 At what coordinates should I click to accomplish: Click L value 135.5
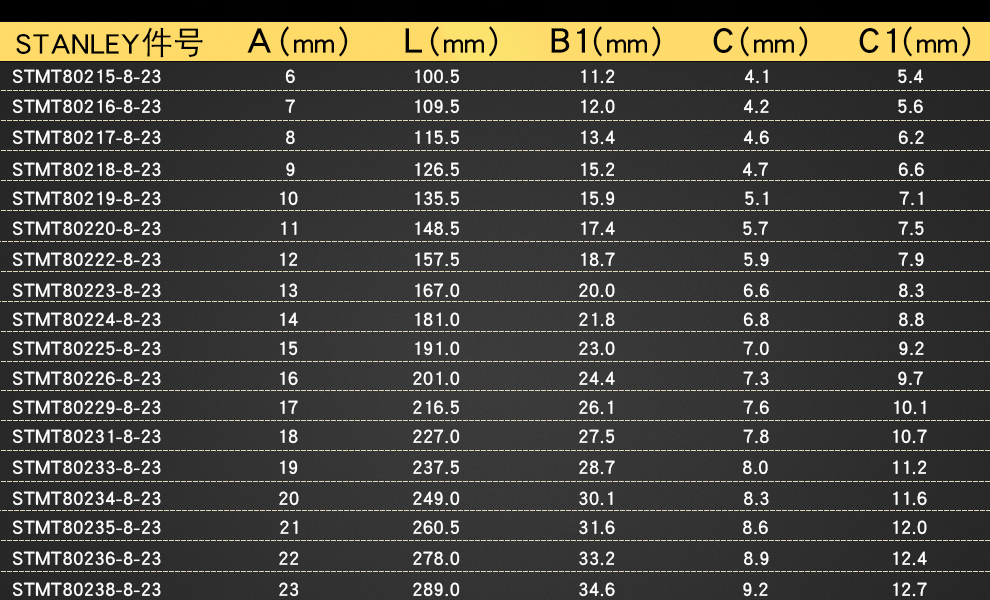436,198
